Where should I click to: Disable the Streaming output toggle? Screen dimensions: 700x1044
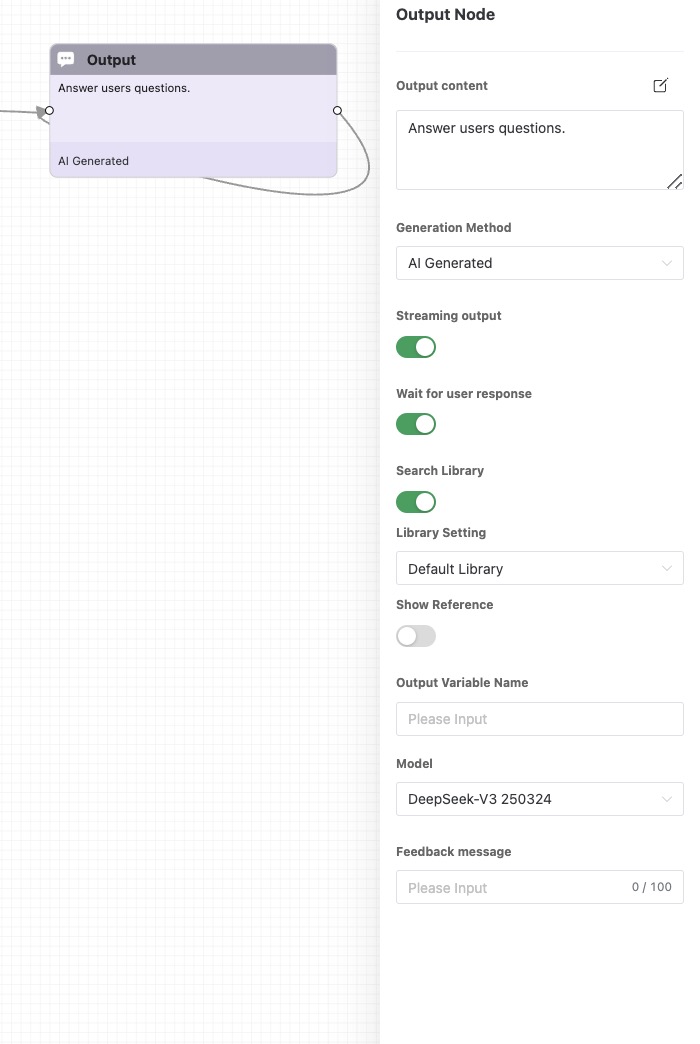coord(416,347)
